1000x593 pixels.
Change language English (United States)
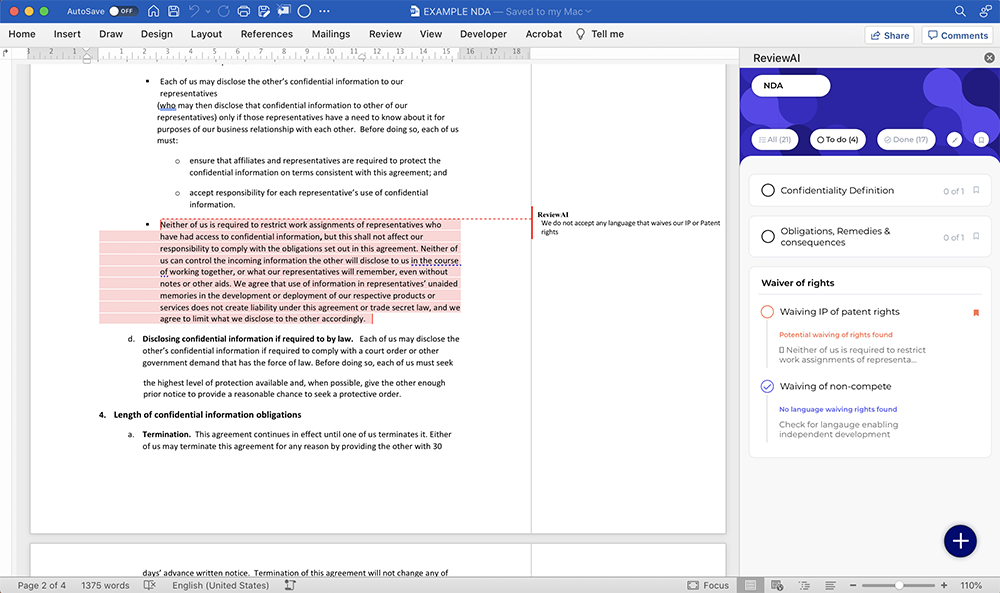click(x=221, y=585)
